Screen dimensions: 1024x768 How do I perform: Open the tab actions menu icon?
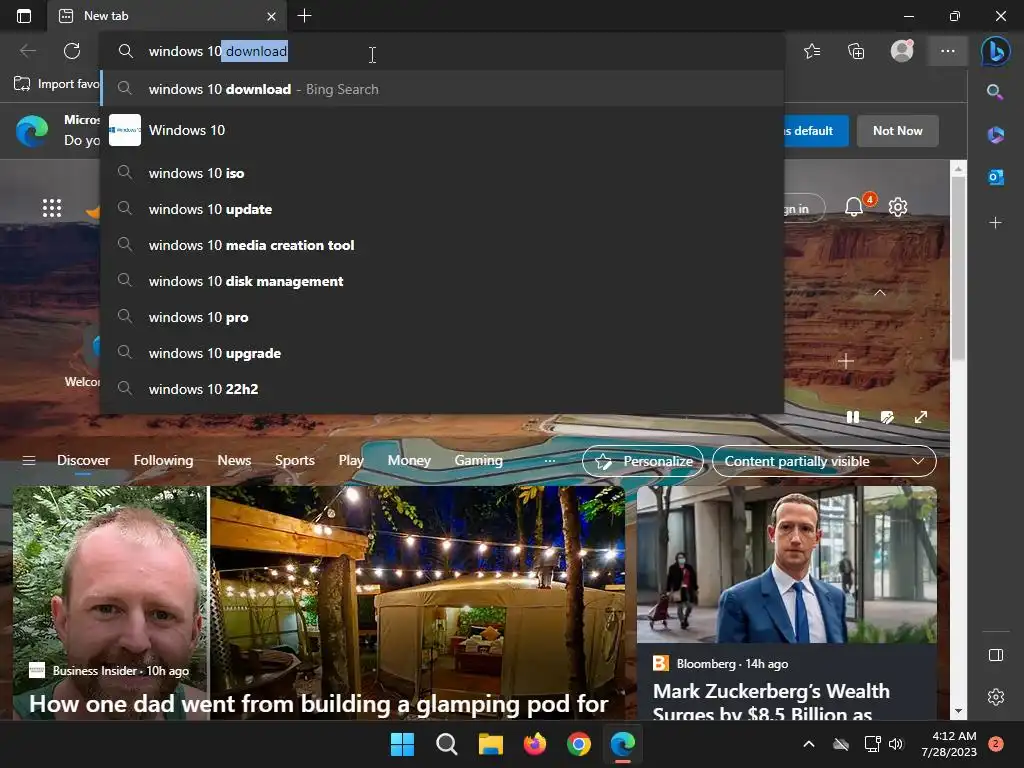24,16
